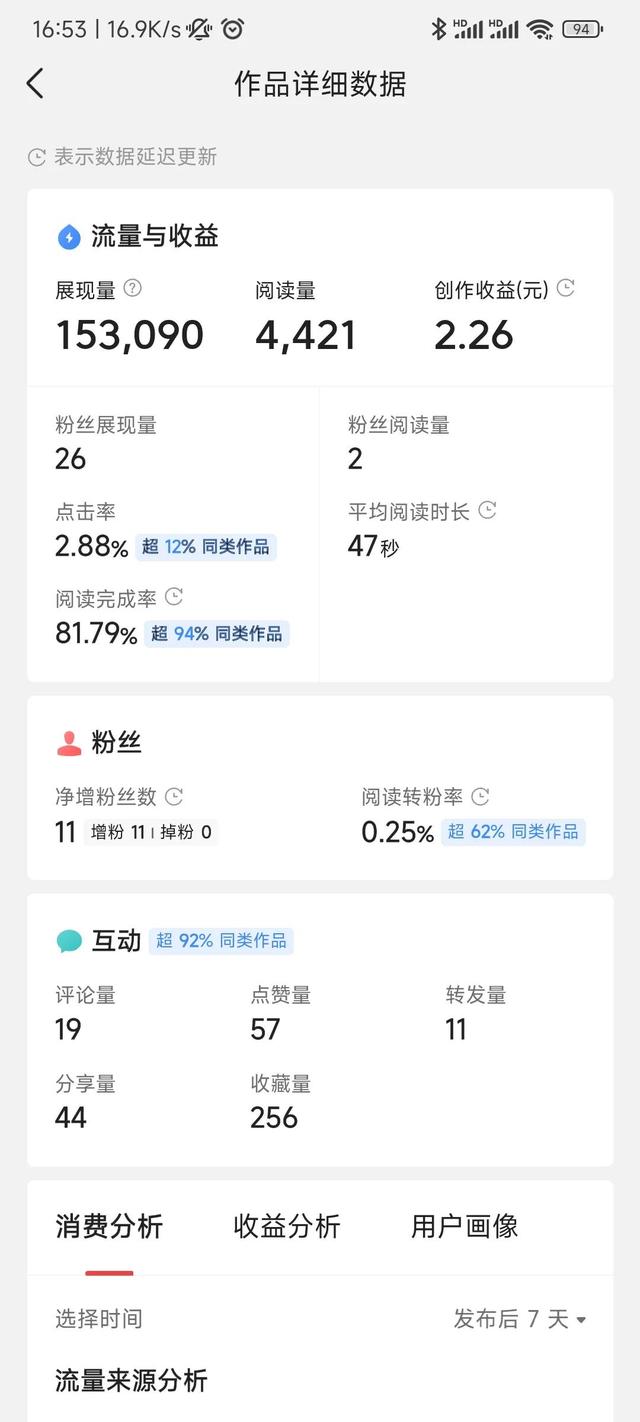This screenshot has height=1422, width=640.
Task: Expand the dropdown arrow next to 选择时间
Action: coord(584,1319)
